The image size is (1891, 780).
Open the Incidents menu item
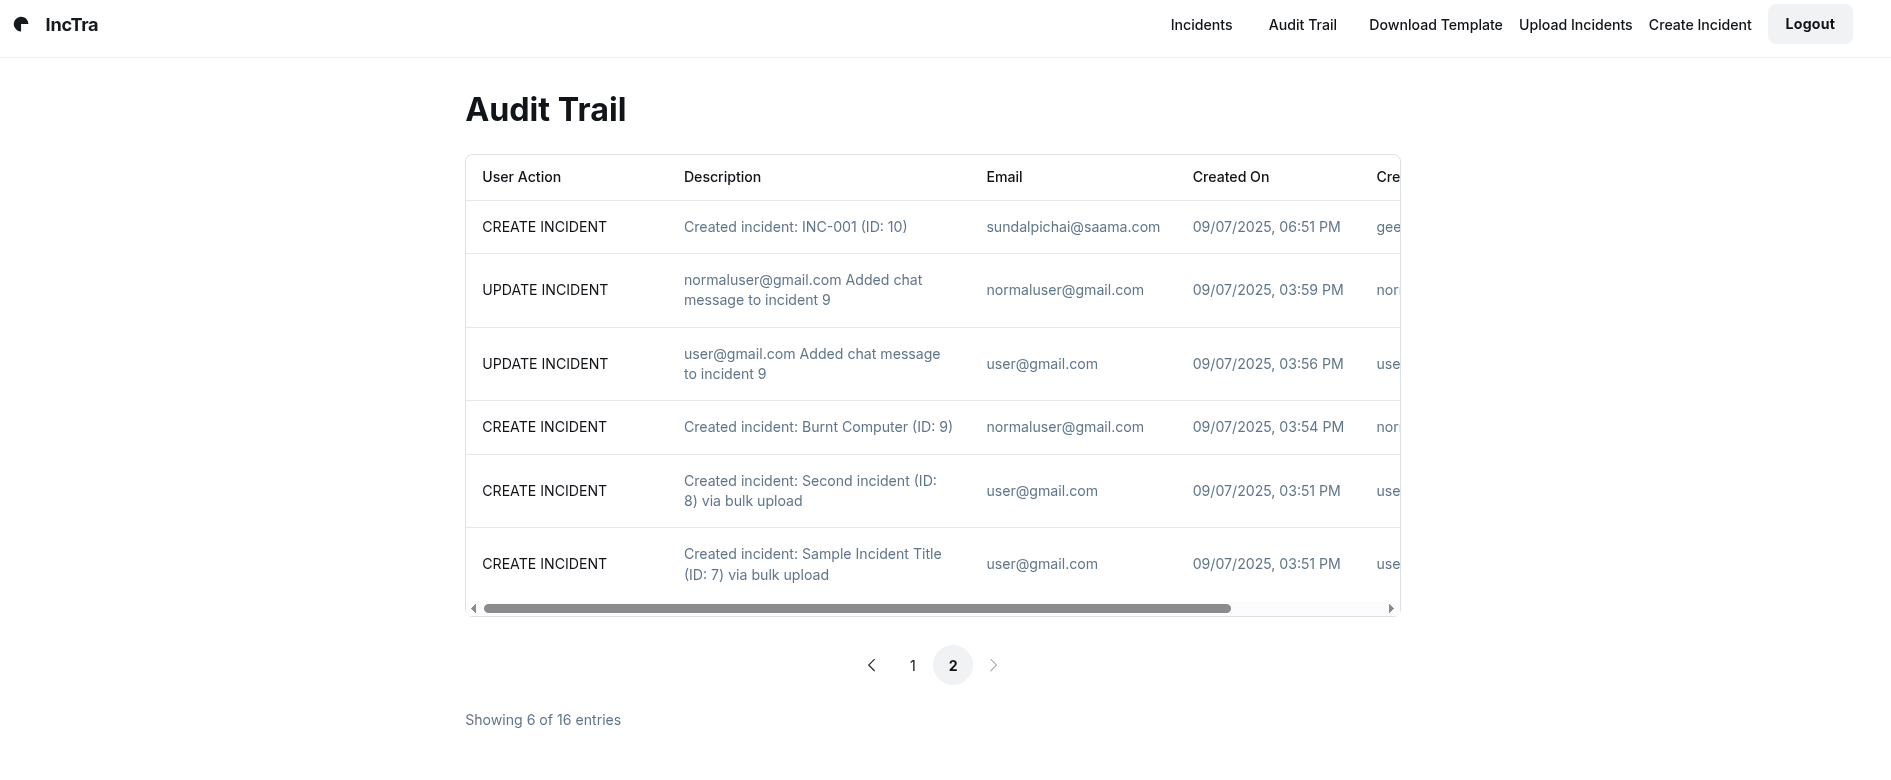click(1201, 25)
